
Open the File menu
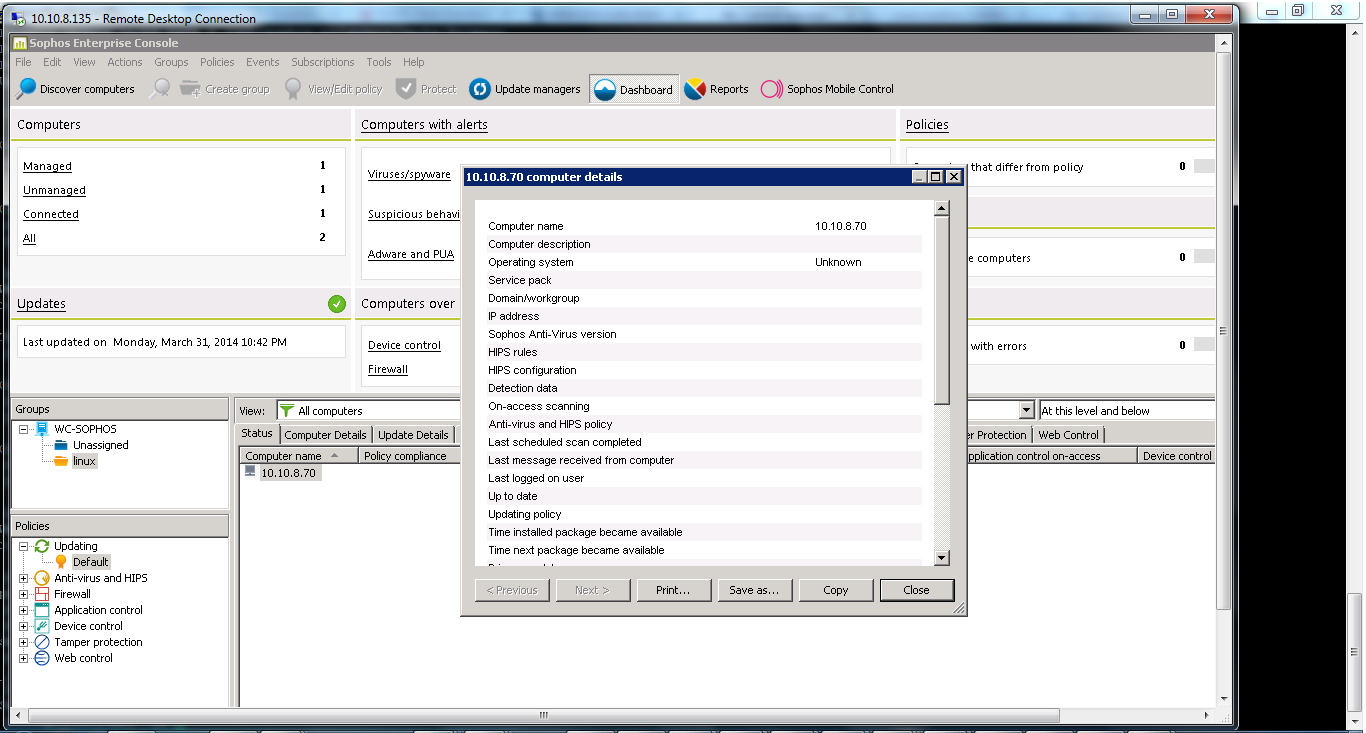(x=23, y=62)
